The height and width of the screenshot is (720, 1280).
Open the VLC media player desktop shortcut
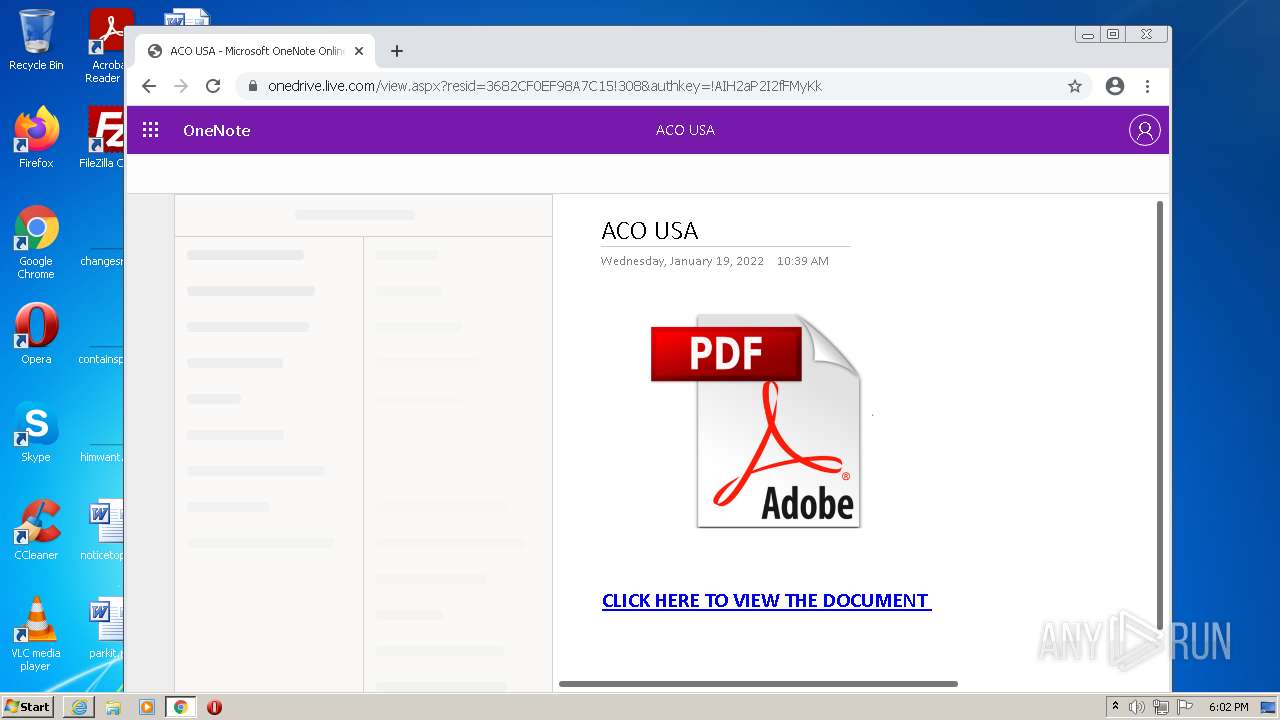click(x=36, y=634)
